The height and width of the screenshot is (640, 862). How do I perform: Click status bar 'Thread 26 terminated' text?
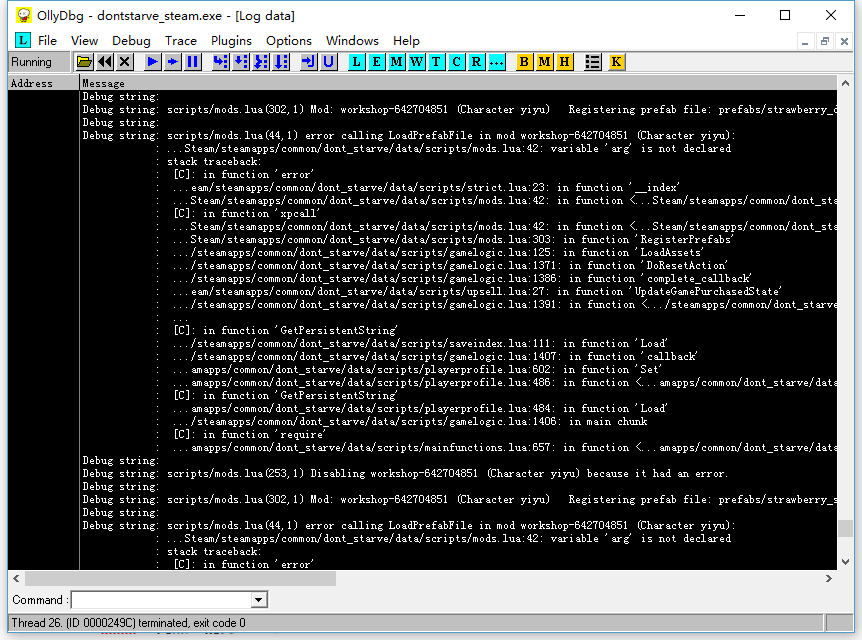click(129, 623)
